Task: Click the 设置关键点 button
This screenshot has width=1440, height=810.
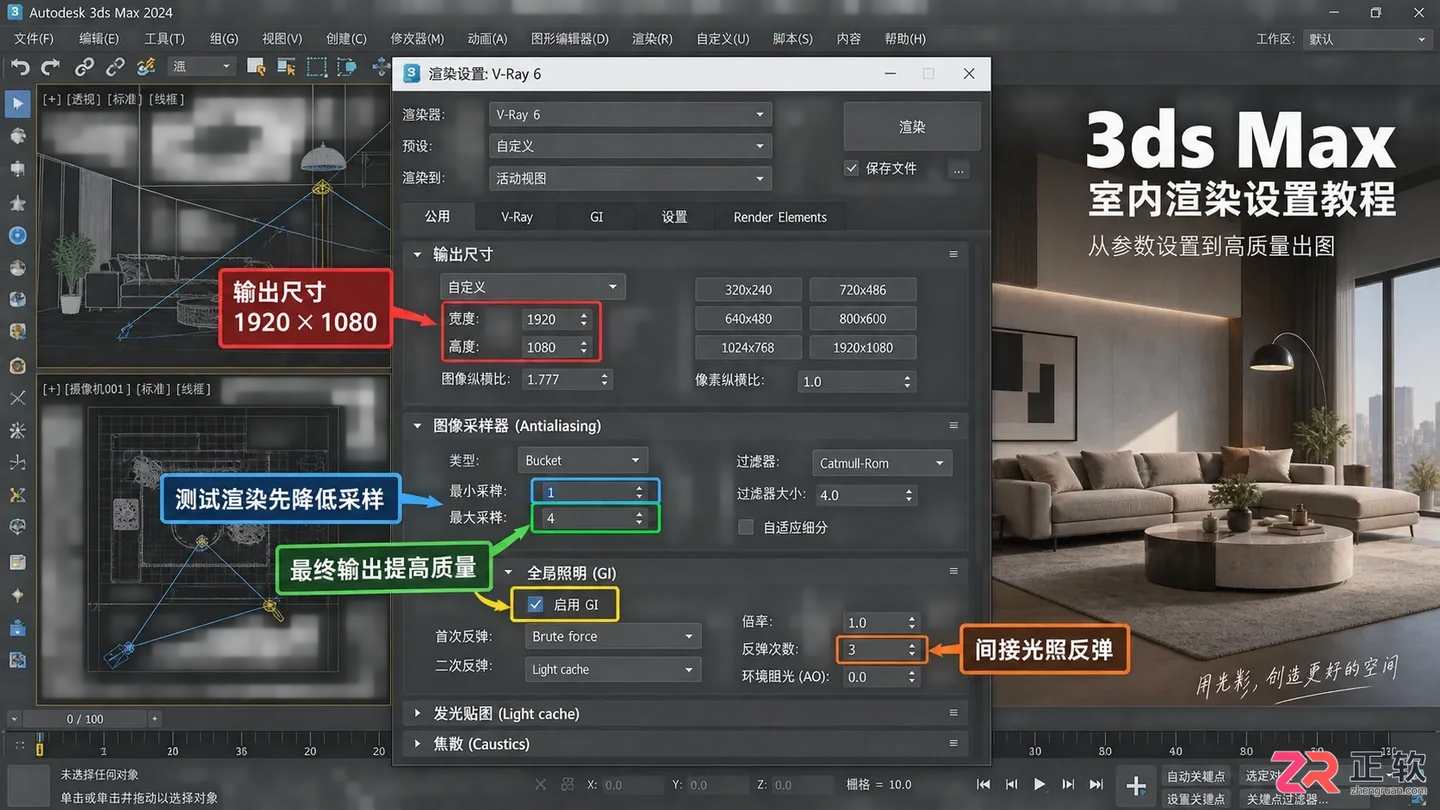Action: pos(1196,799)
